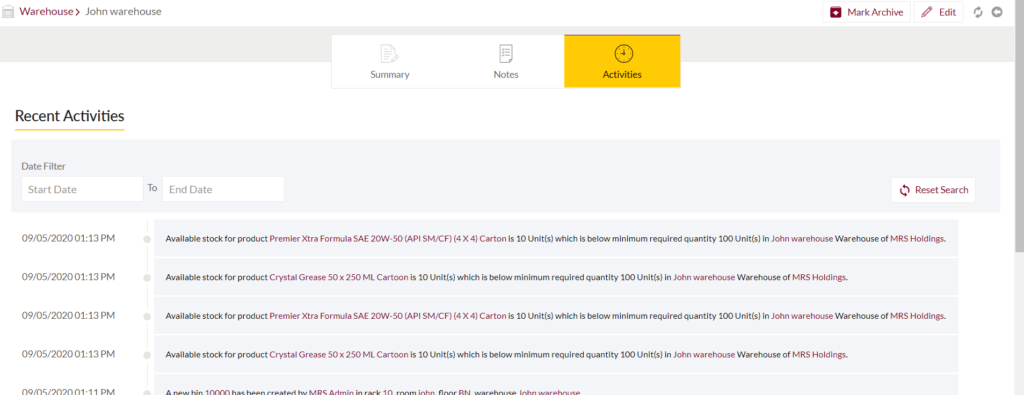Click the Start Date input field
Screen dimensions: 1024x395
[x=82, y=189]
